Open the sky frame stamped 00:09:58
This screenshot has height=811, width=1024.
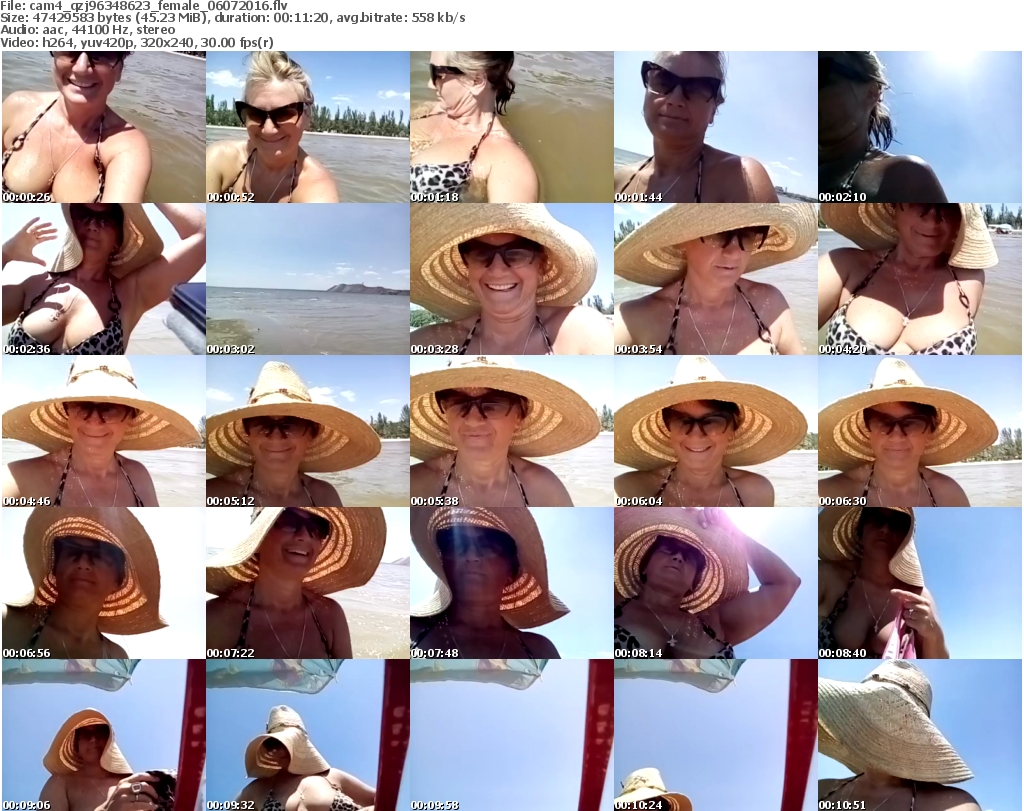point(511,735)
